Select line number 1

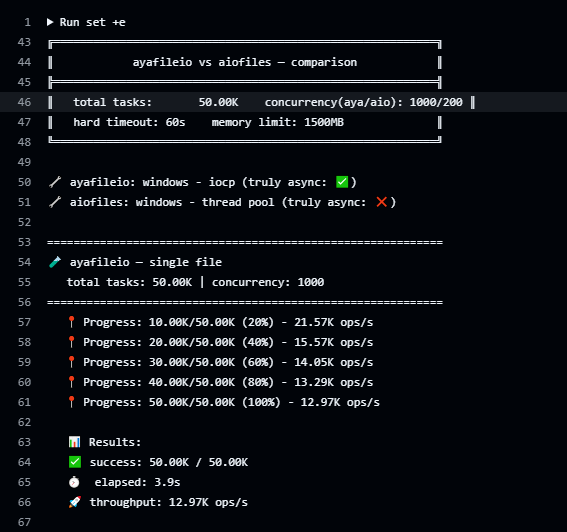(27, 22)
